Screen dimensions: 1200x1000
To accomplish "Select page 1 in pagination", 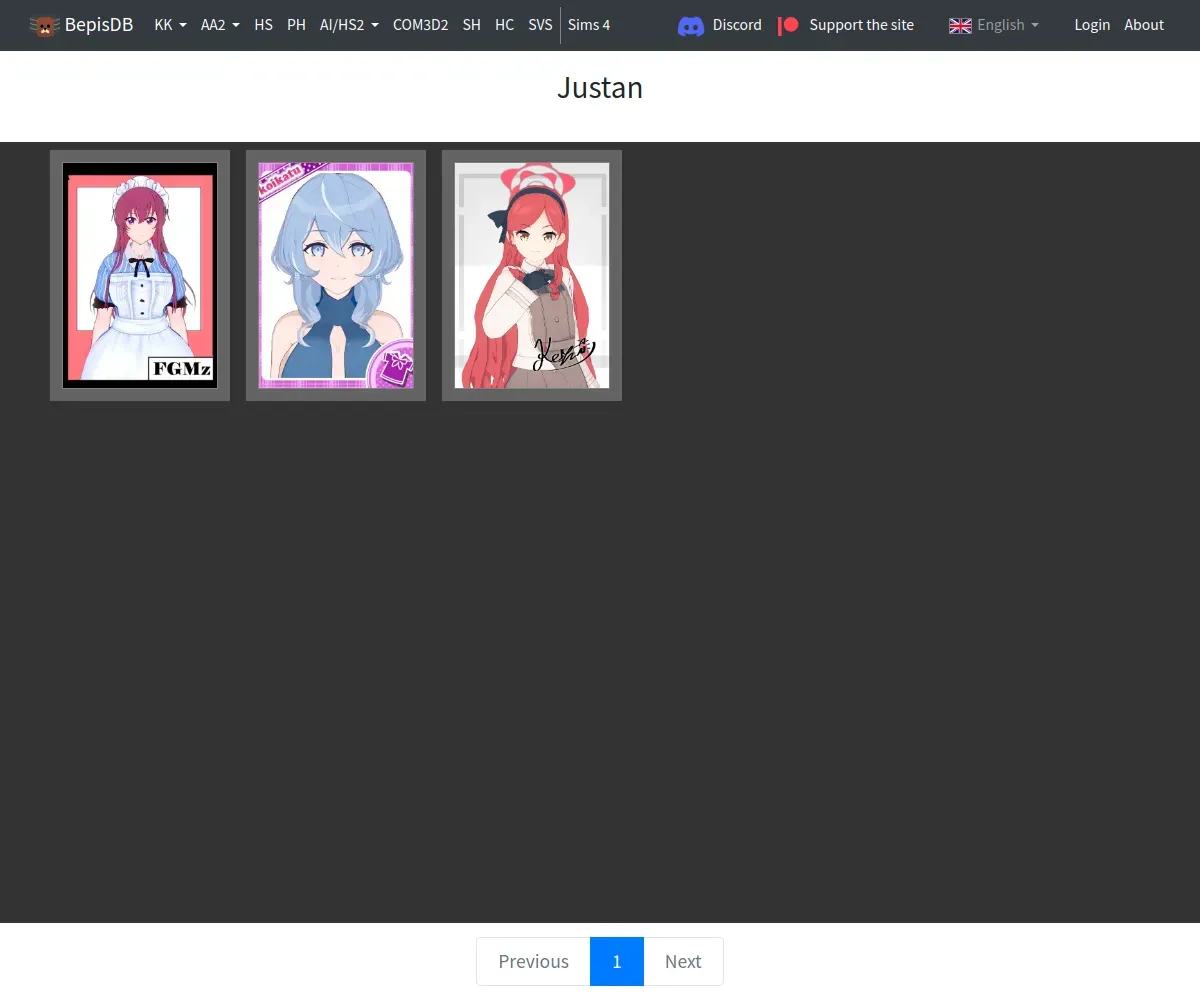I will (x=617, y=961).
